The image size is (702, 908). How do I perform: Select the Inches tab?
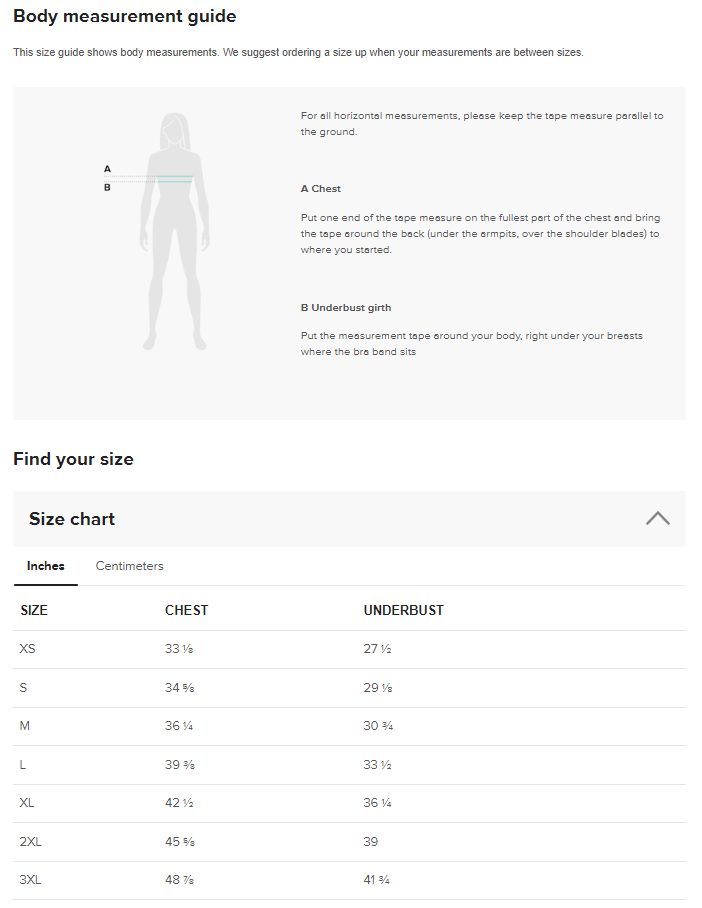coord(46,566)
